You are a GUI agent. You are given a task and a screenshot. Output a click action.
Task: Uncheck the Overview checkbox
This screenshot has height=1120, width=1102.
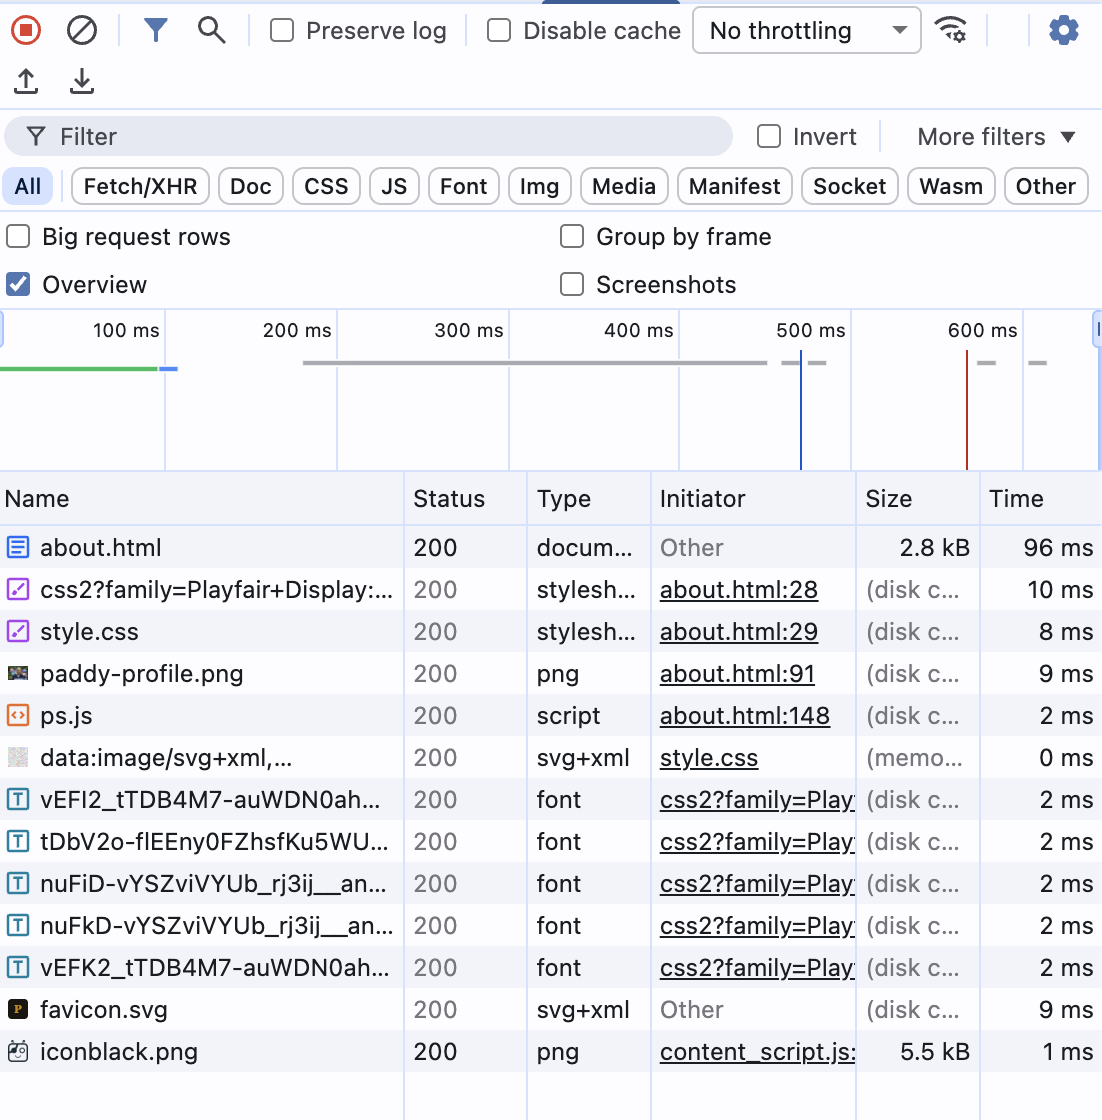(17, 284)
